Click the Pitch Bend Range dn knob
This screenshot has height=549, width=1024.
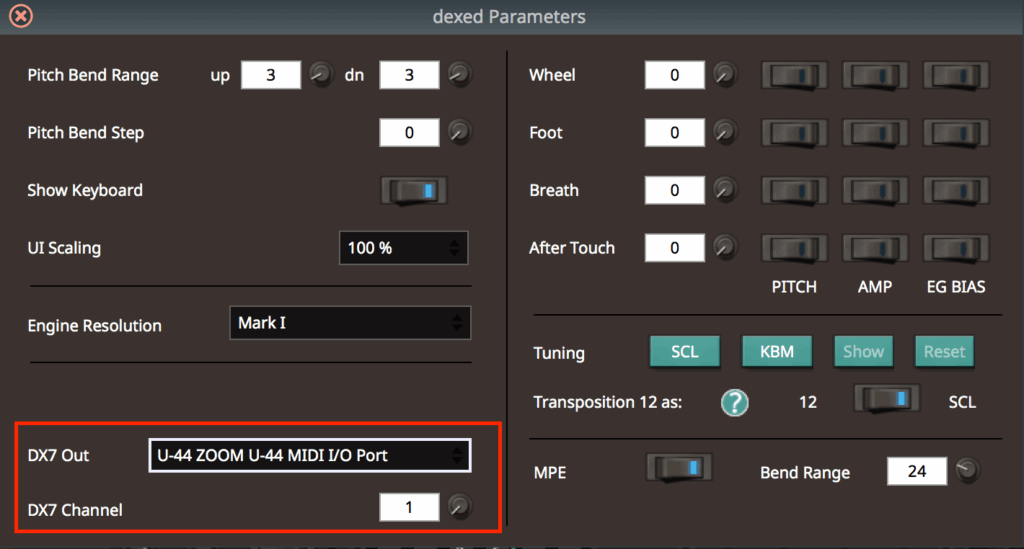pyautogui.click(x=458, y=75)
